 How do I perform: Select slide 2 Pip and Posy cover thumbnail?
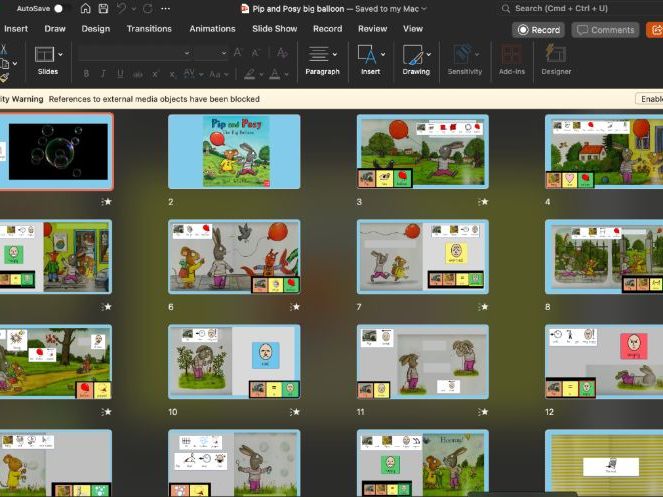click(x=234, y=151)
